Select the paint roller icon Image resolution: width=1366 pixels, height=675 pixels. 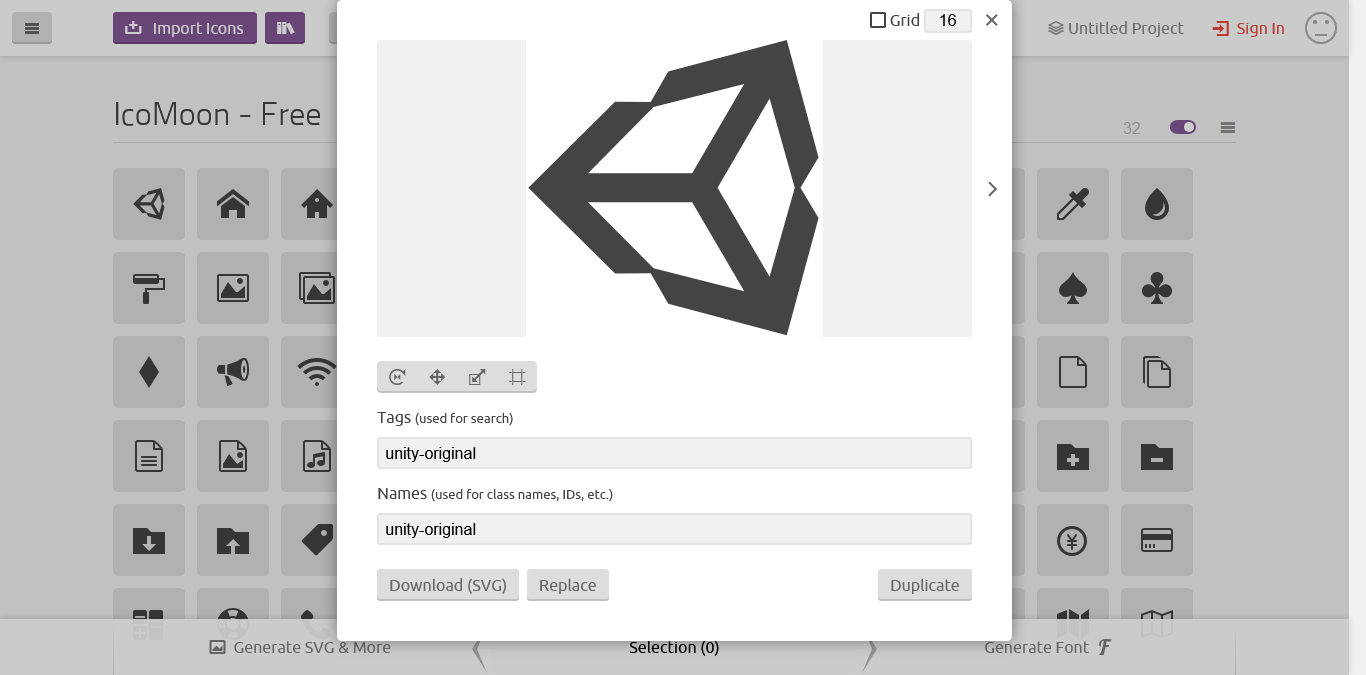coord(149,288)
